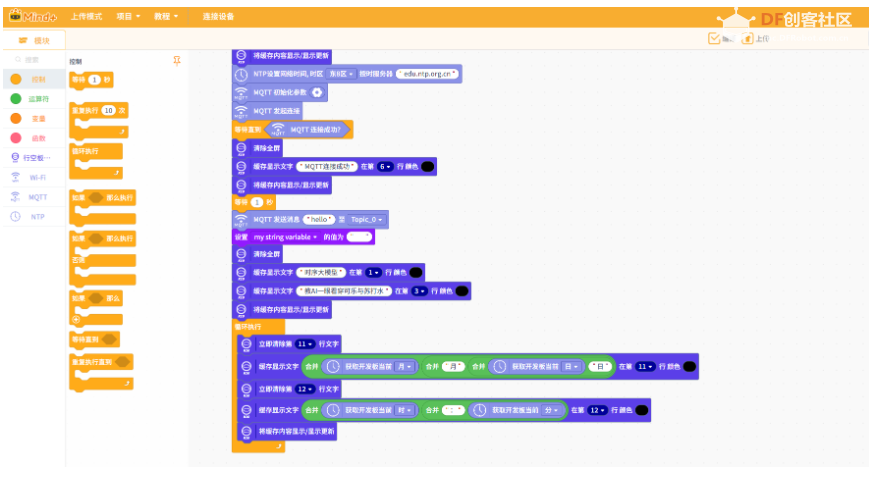Select the green Operators category circle
Image resolution: width=869 pixels, height=481 pixels.
(x=16, y=99)
